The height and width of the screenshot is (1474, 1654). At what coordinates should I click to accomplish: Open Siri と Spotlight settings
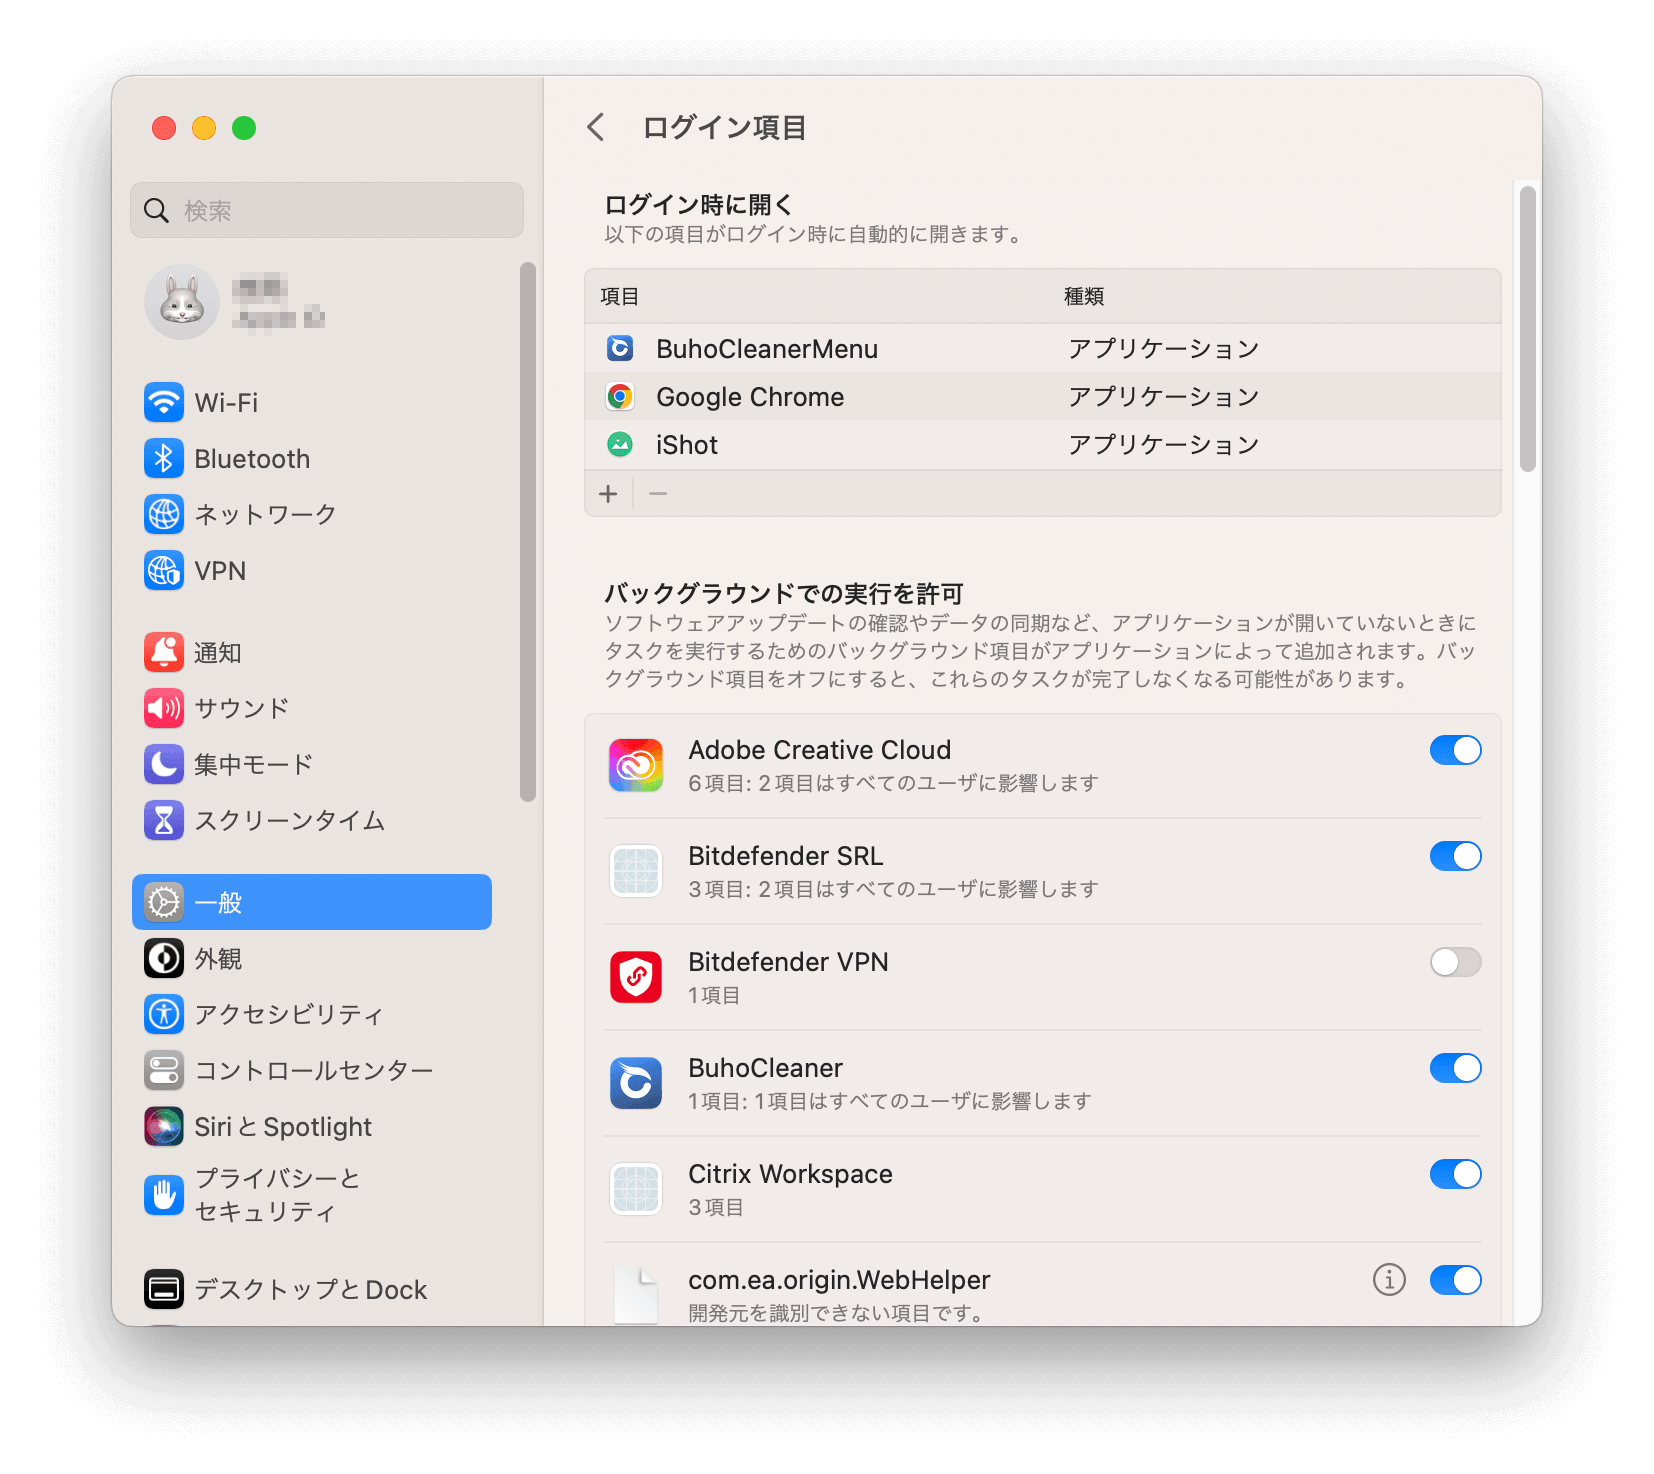[x=312, y=1126]
